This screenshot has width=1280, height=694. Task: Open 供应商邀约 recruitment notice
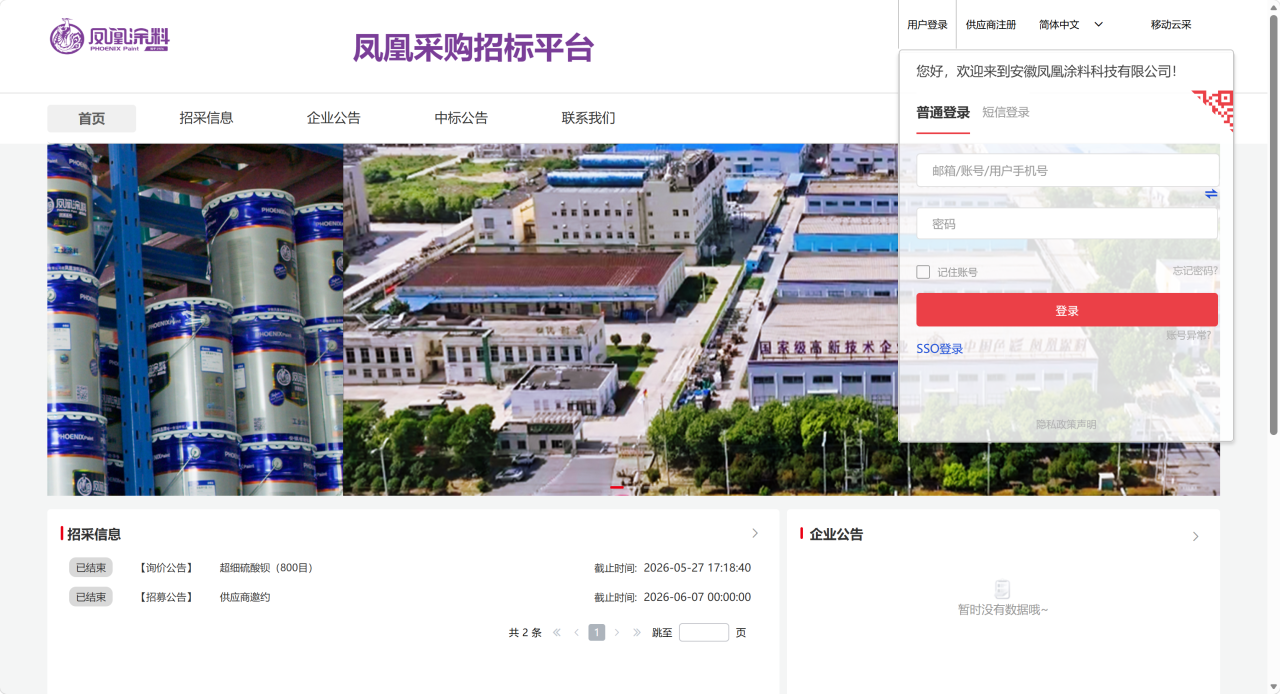click(245, 597)
